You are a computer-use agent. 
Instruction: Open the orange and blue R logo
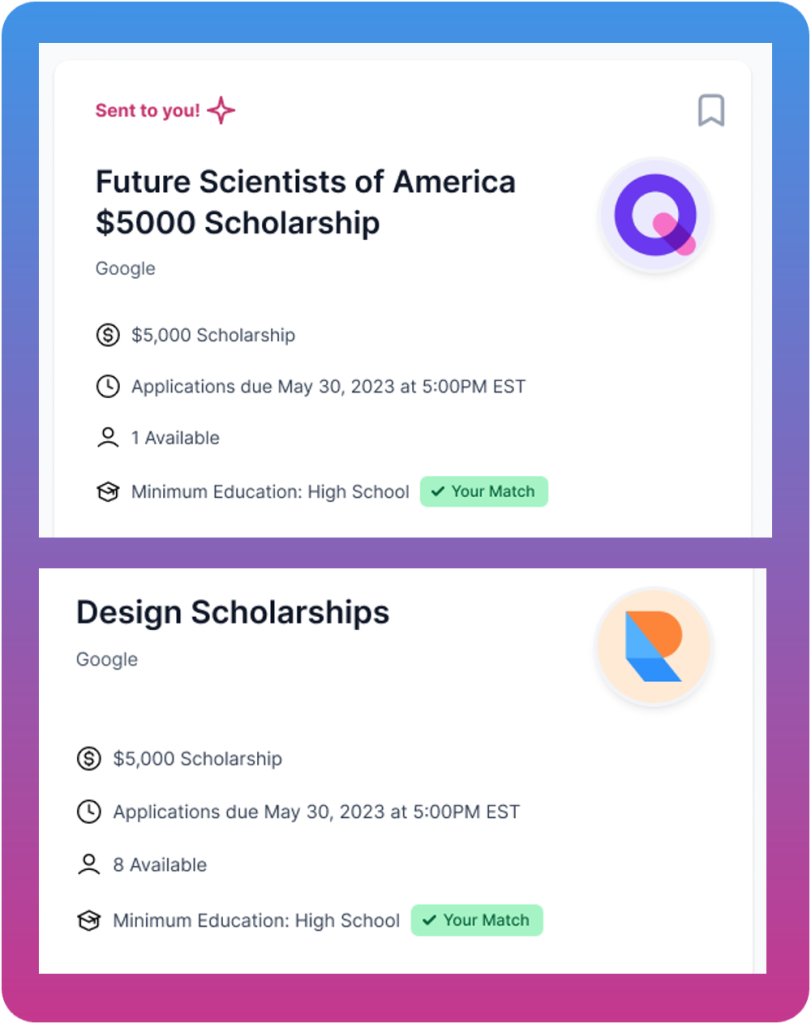tap(654, 647)
